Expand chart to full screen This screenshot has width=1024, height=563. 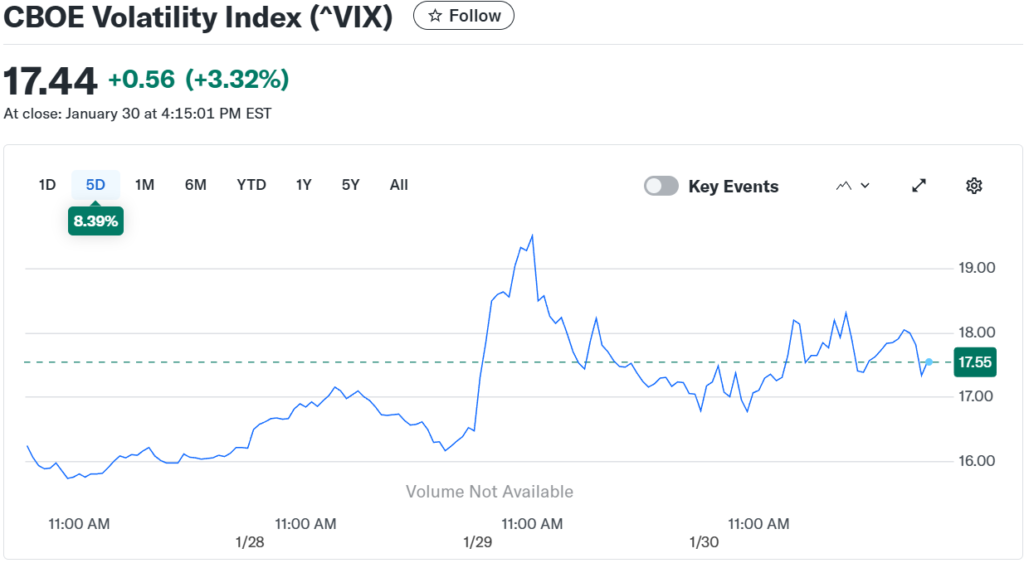(x=919, y=185)
